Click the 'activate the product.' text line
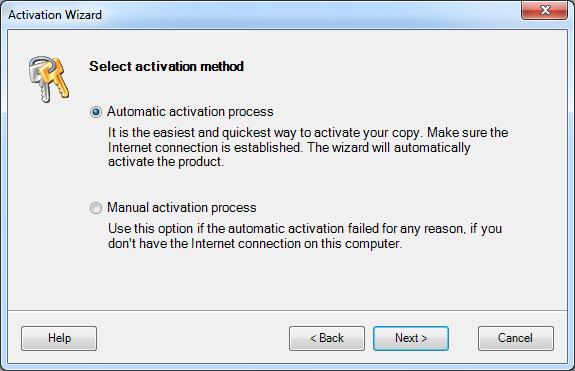The width and height of the screenshot is (575, 371). [166, 162]
